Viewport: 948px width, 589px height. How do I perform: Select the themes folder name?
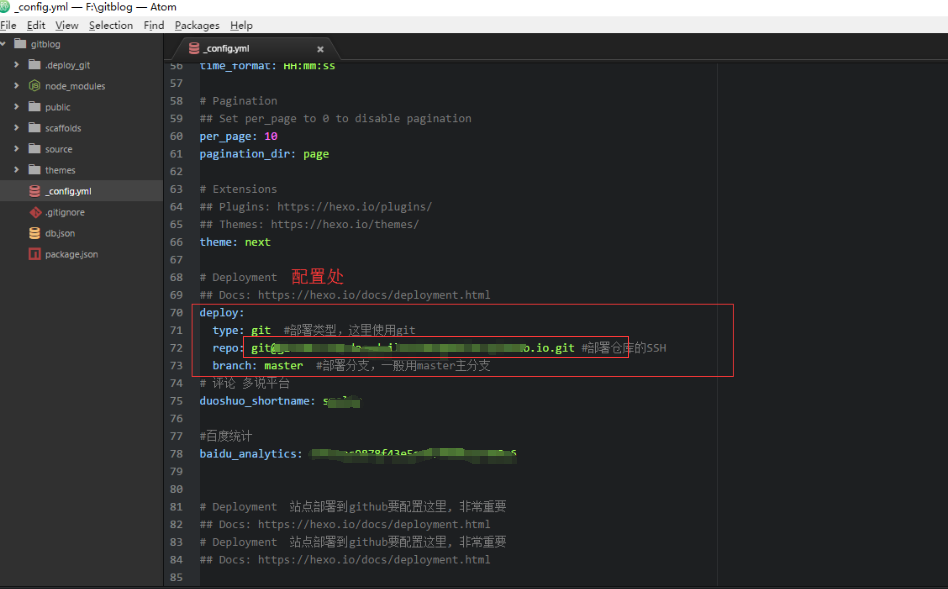(60, 171)
